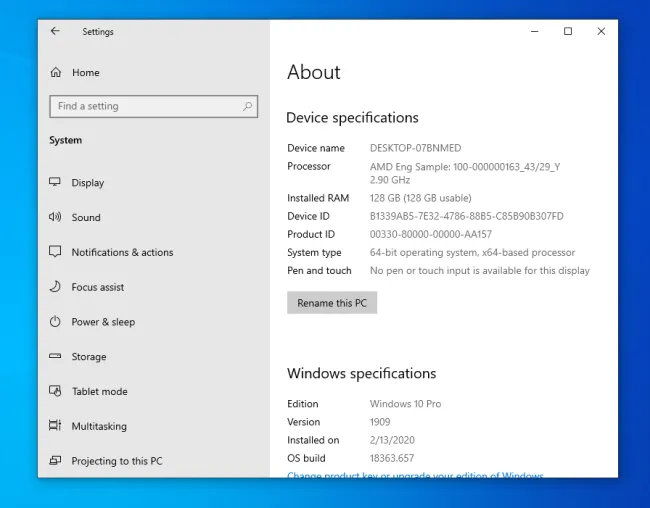Maximize the Settings window
Image resolution: width=650 pixels, height=508 pixels.
568,31
